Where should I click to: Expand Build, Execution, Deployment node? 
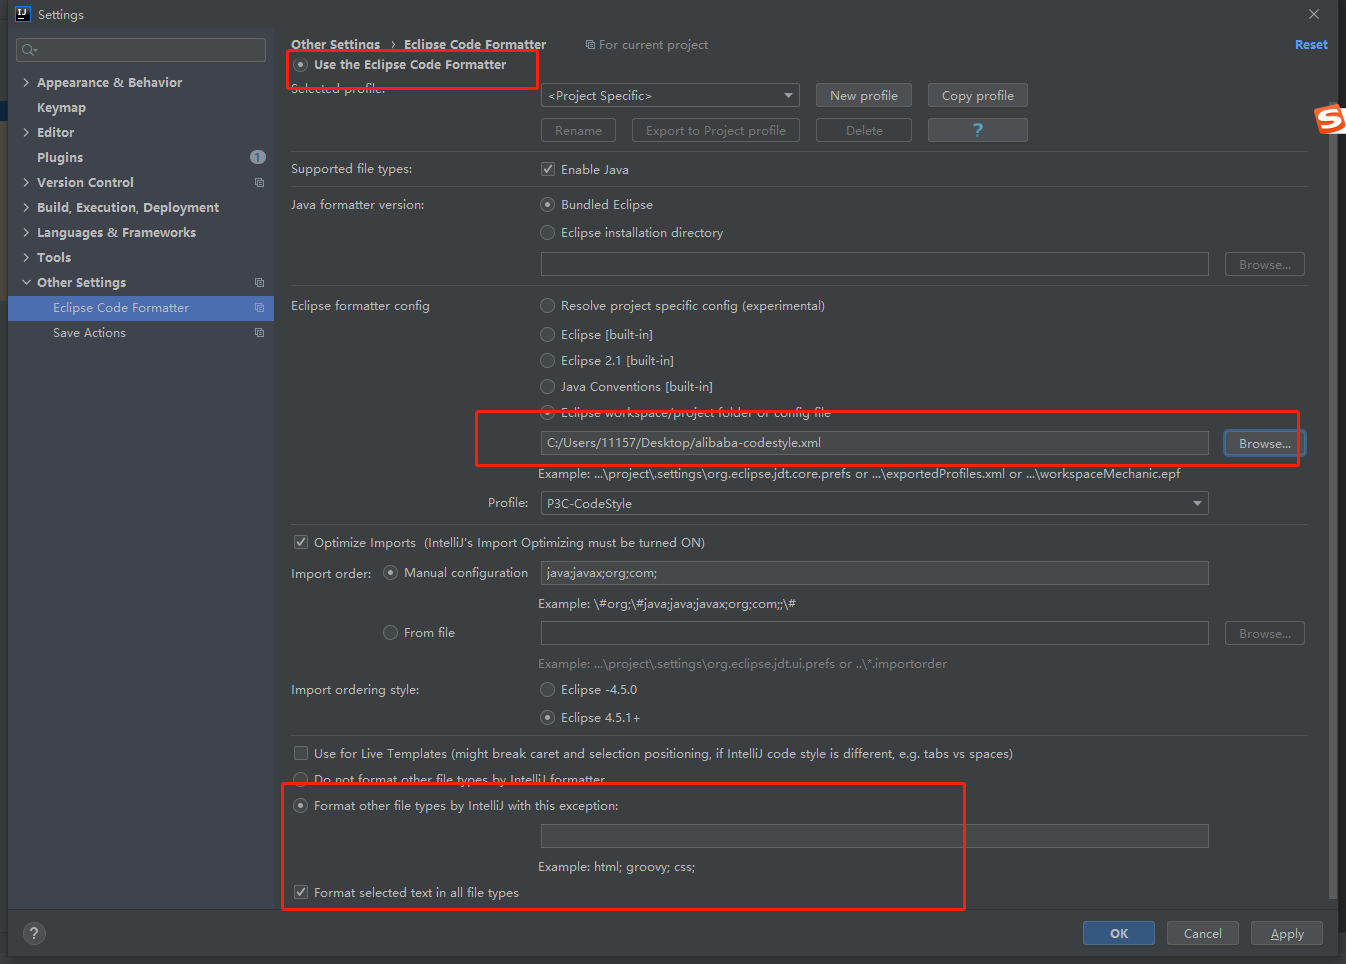point(26,207)
